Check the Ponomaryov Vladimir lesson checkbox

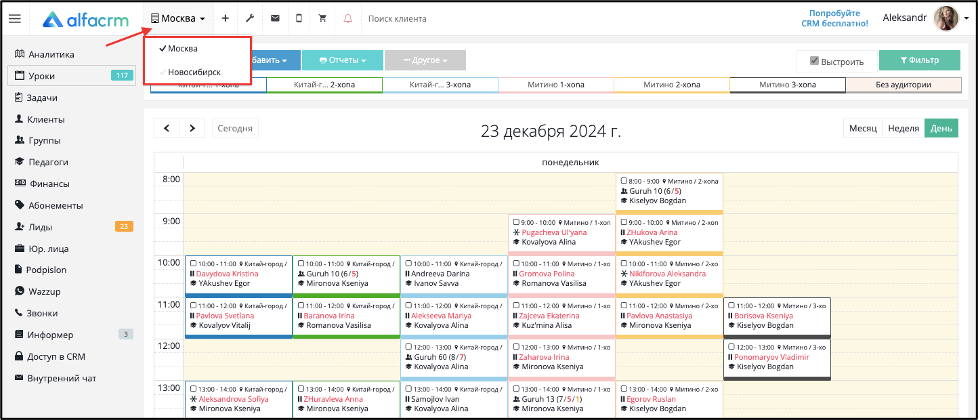pos(732,348)
